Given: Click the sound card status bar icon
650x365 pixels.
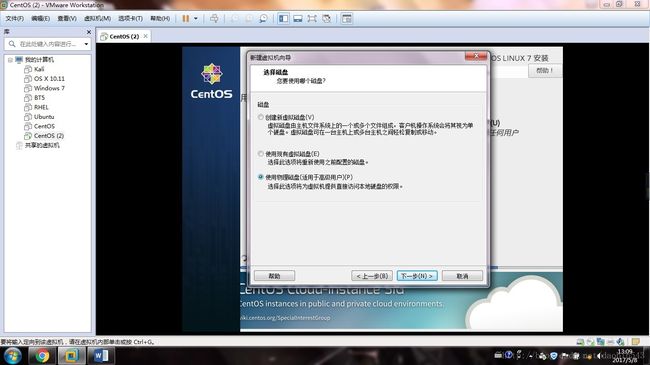Looking at the screenshot, I should pos(620,342).
